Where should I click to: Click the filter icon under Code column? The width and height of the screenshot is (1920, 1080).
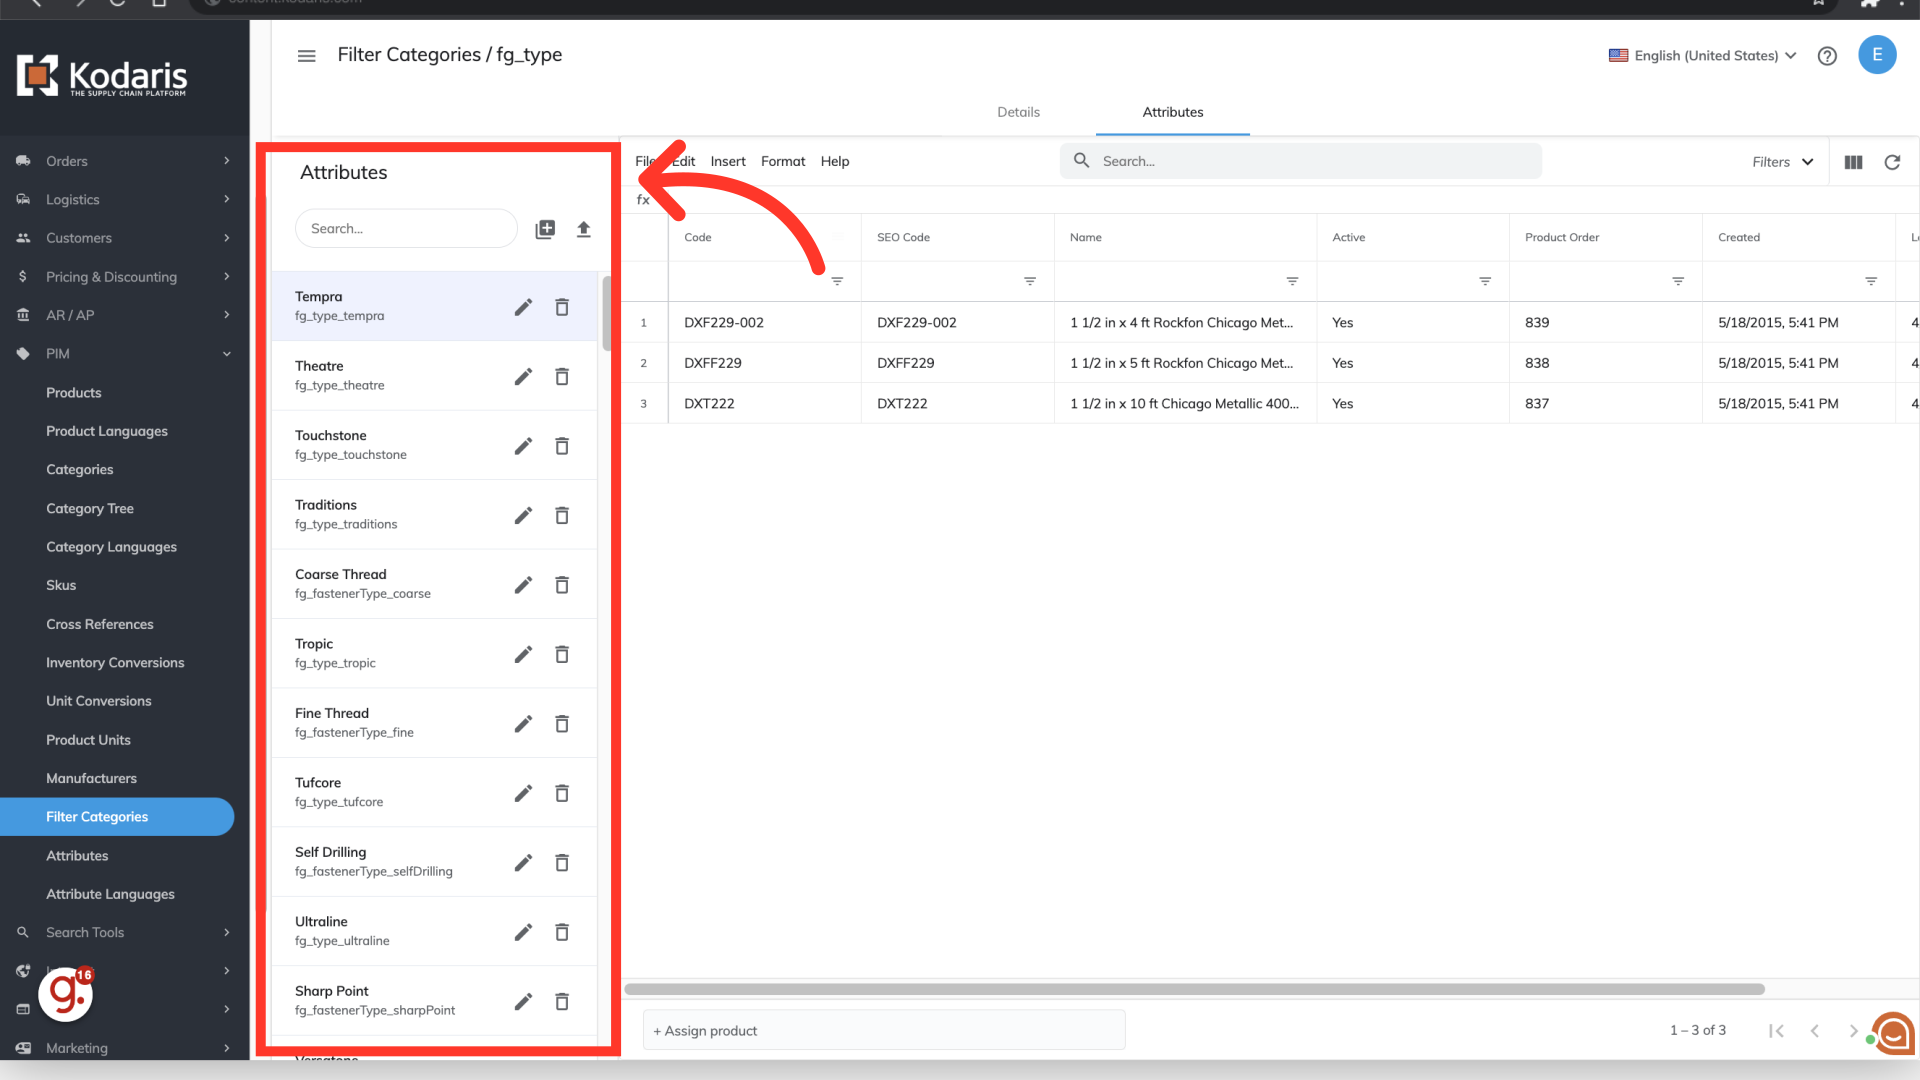837,281
